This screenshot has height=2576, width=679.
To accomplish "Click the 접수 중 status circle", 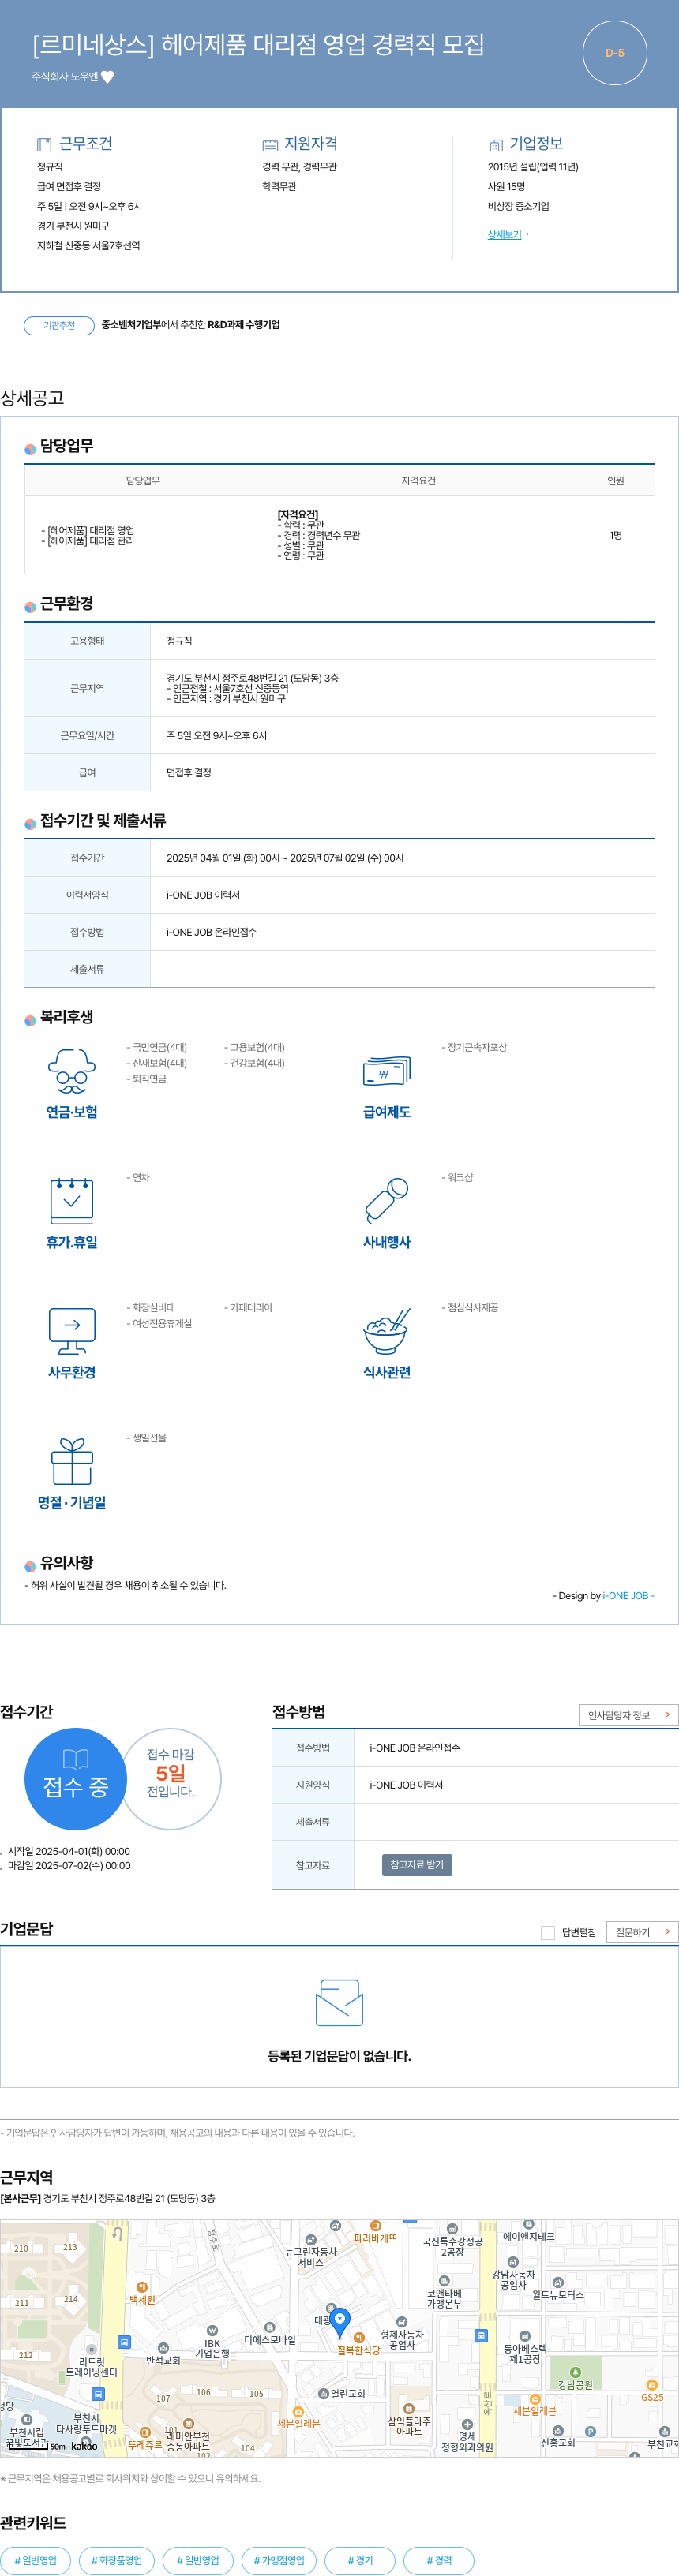I will 76,1779.
